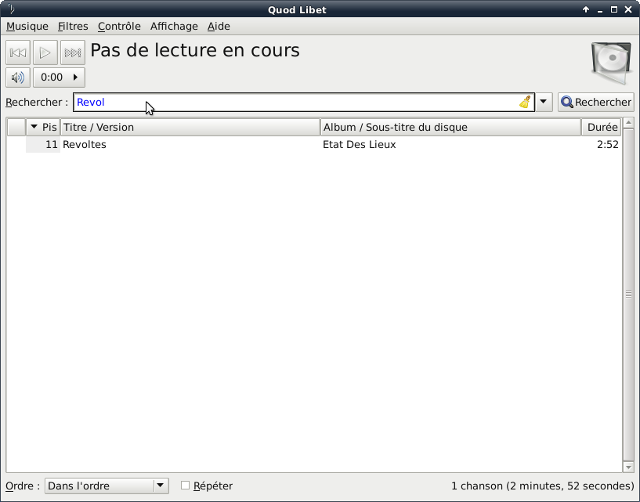Open the Affichage menu
The height and width of the screenshot is (502, 640).
[174, 26]
